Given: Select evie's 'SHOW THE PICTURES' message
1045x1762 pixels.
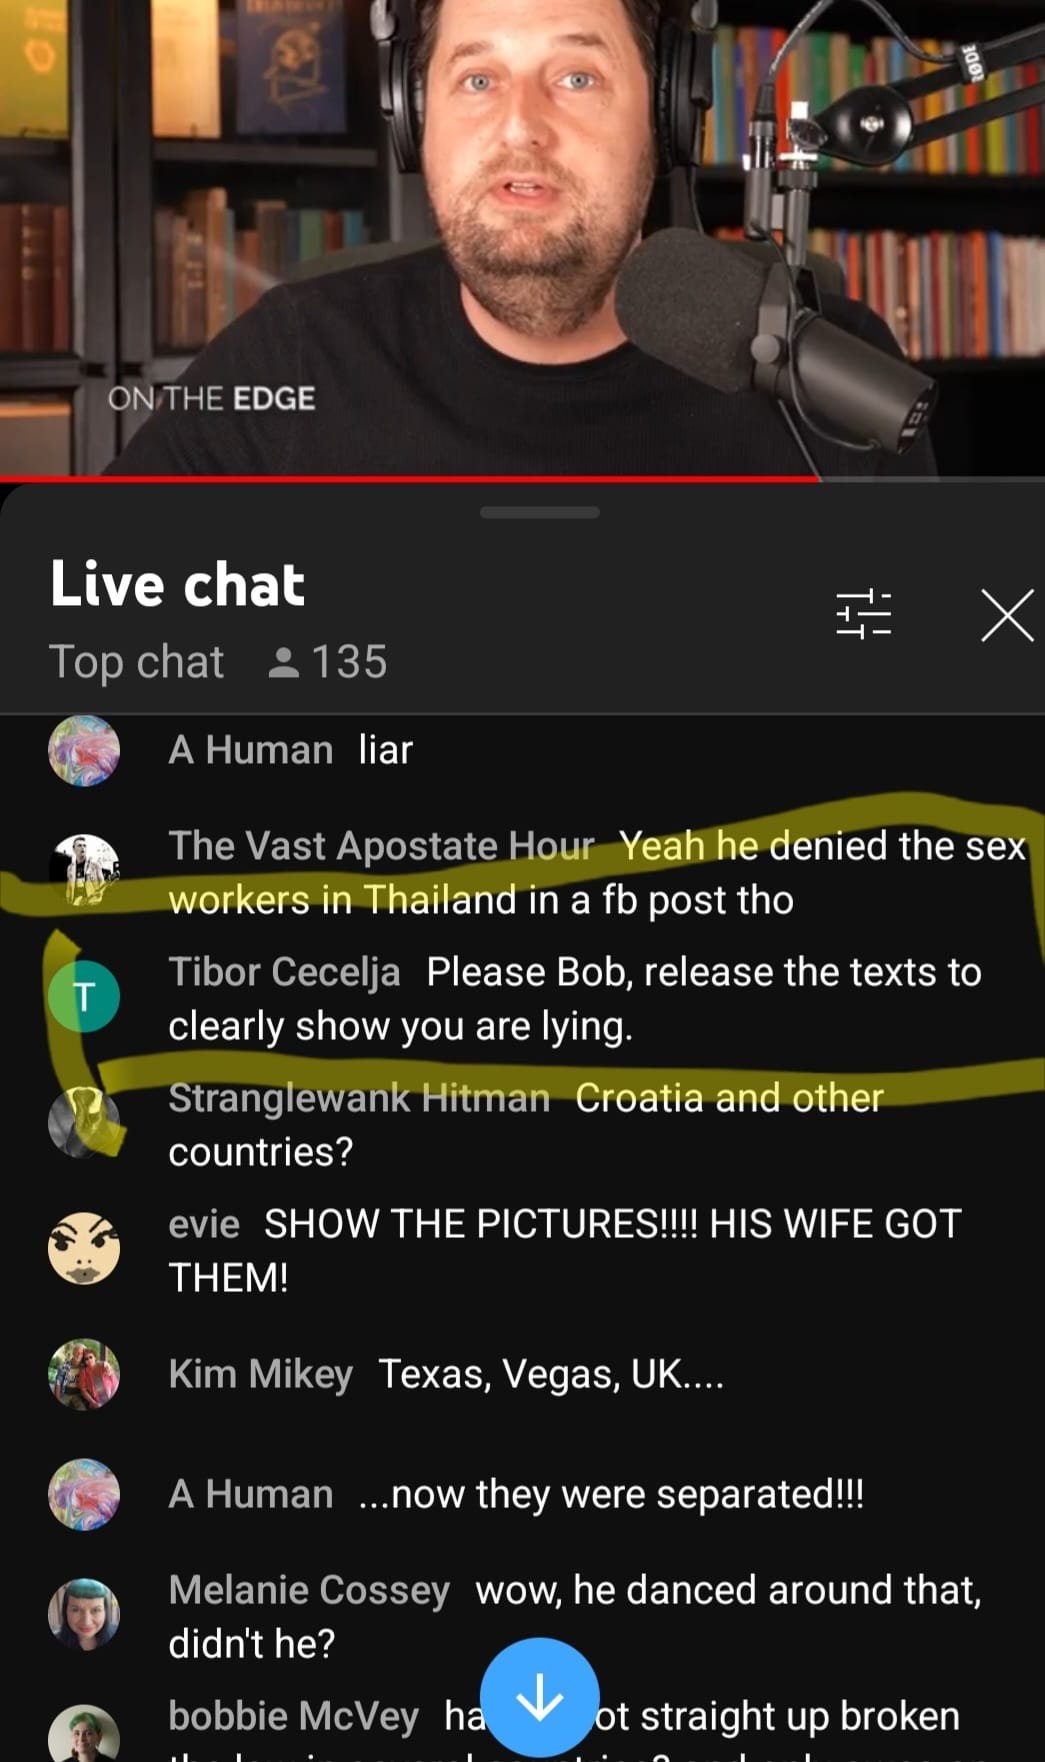Looking at the screenshot, I should (565, 1250).
